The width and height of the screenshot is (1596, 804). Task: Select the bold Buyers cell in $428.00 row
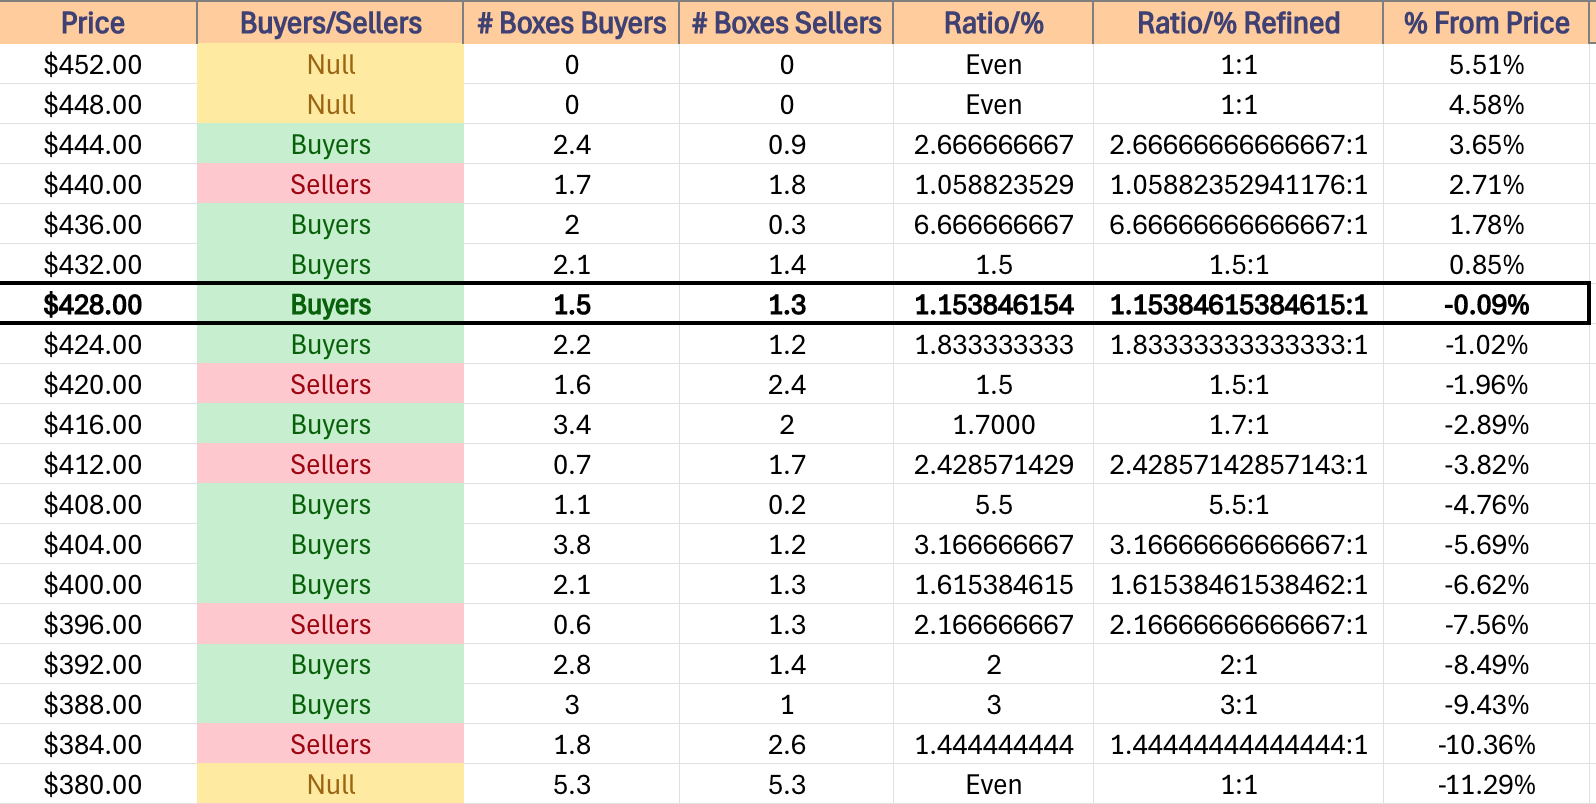(x=331, y=305)
